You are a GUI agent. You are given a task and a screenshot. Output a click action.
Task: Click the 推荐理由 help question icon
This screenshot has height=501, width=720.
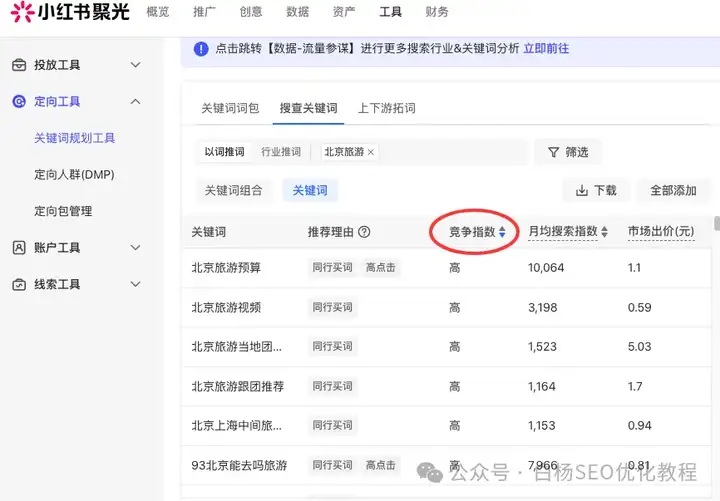pyautogui.click(x=364, y=232)
